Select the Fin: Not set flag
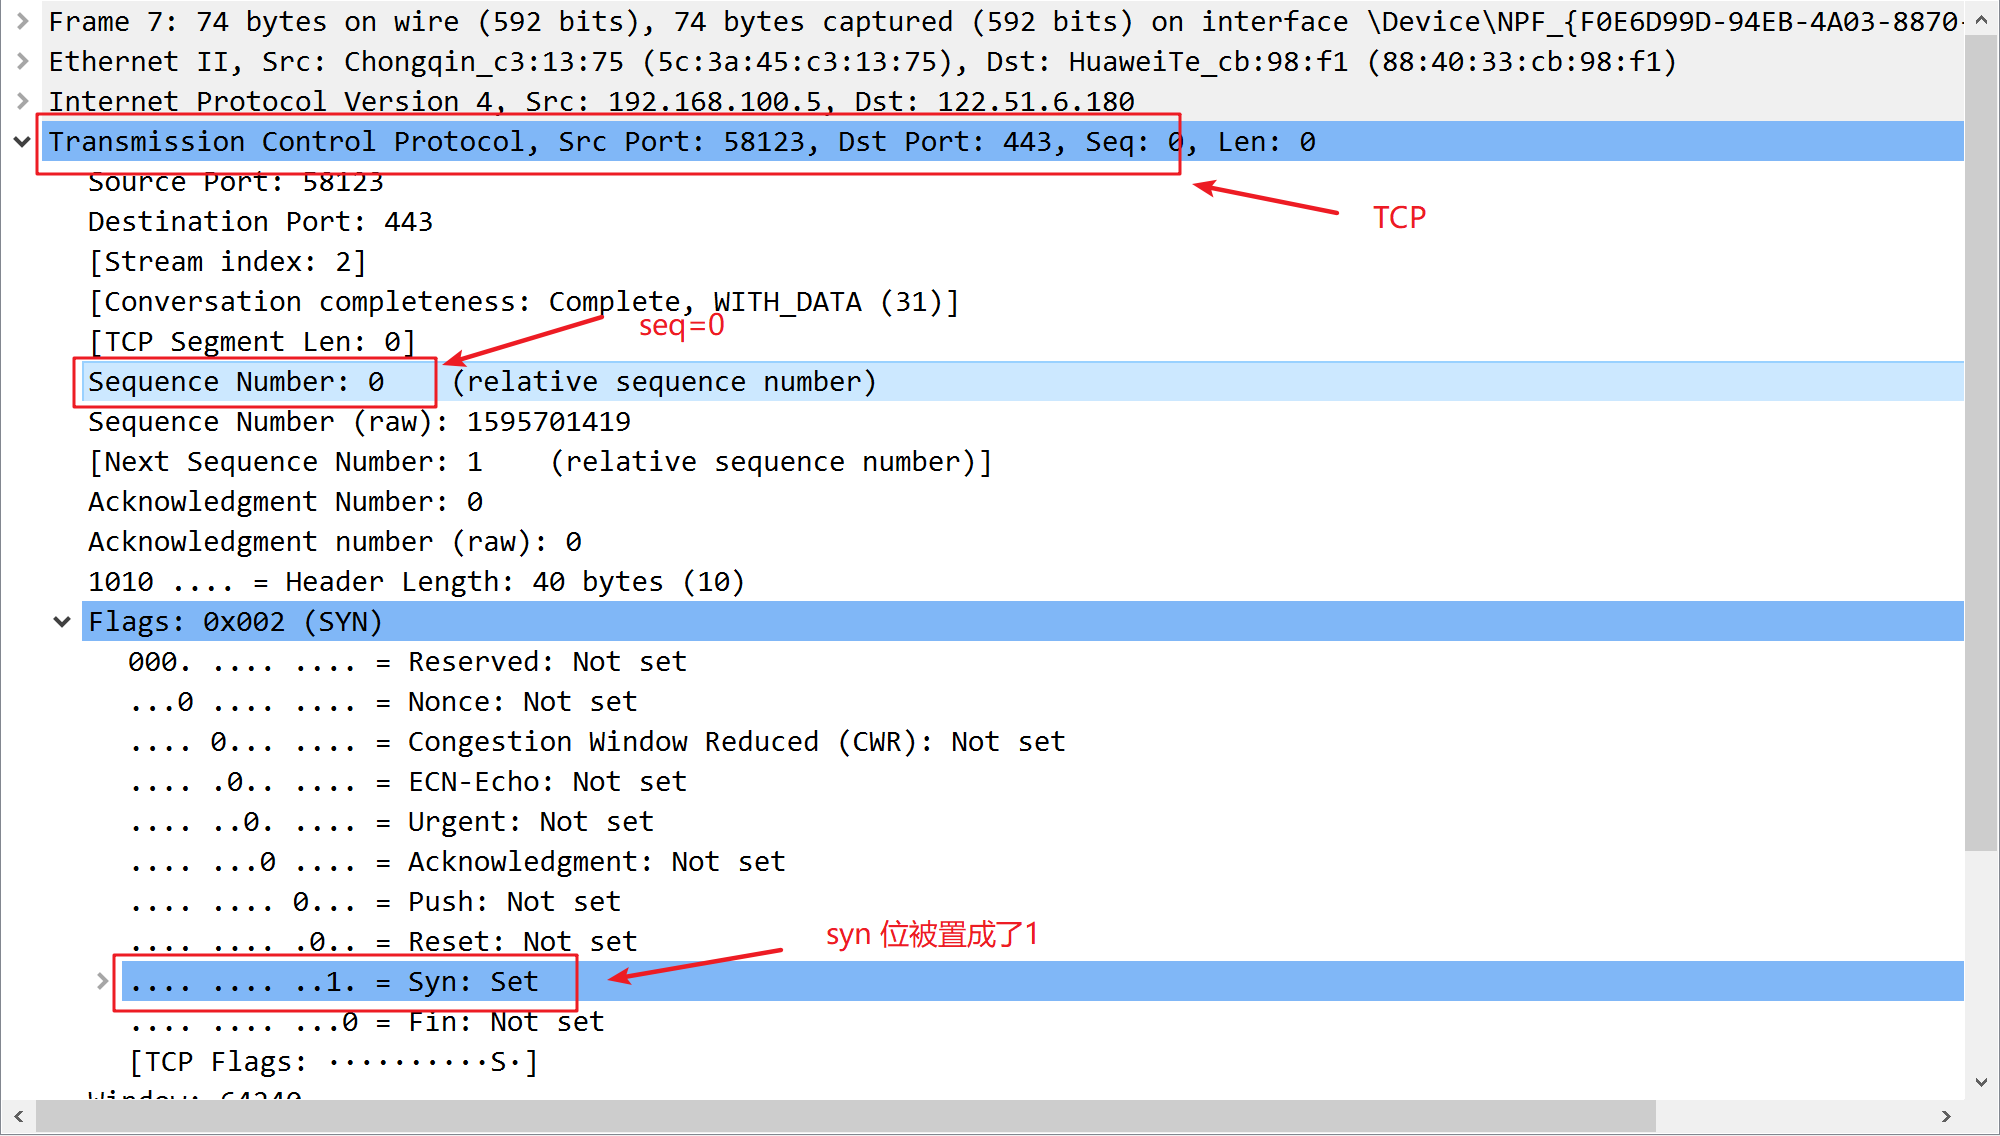Screen dimensions: 2000x1136 tap(366, 1022)
